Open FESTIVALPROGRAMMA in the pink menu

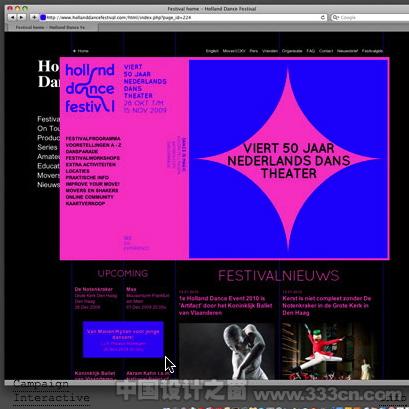point(93,138)
